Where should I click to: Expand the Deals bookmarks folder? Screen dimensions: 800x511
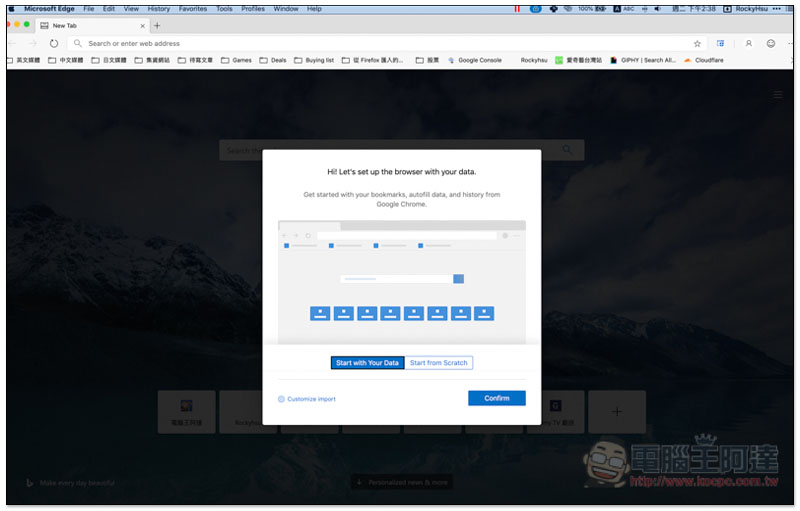(272, 60)
